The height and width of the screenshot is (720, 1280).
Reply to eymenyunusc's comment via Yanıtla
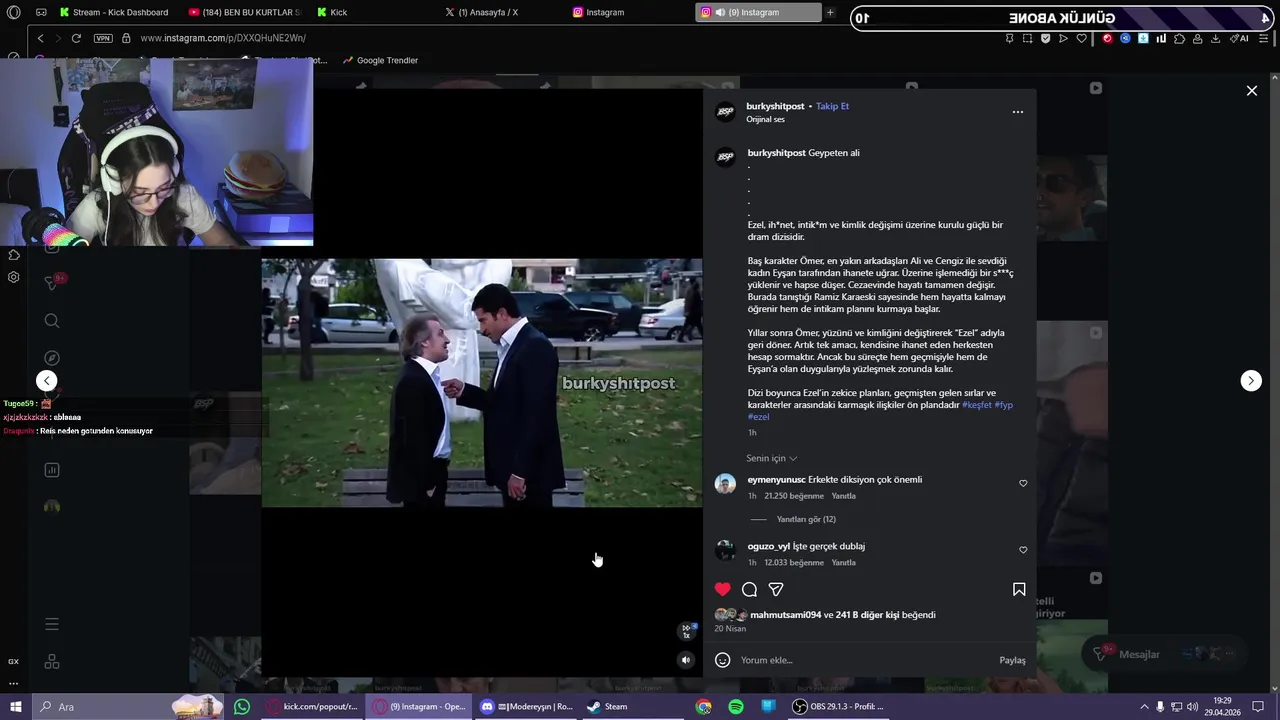(x=843, y=496)
